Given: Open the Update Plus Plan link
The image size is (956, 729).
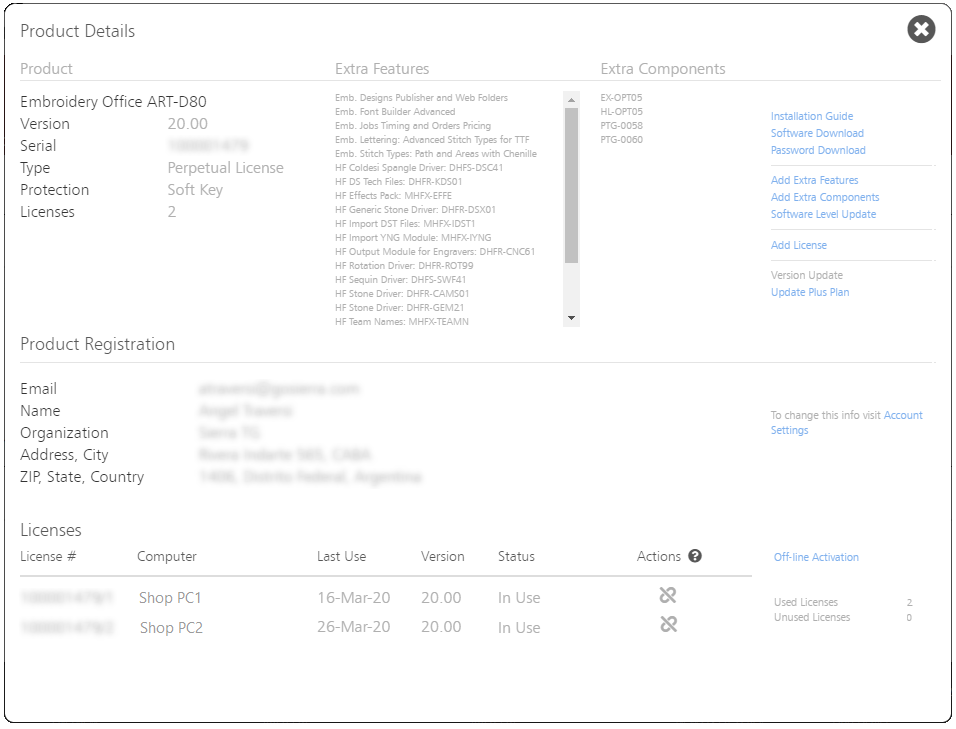Looking at the screenshot, I should [810, 292].
